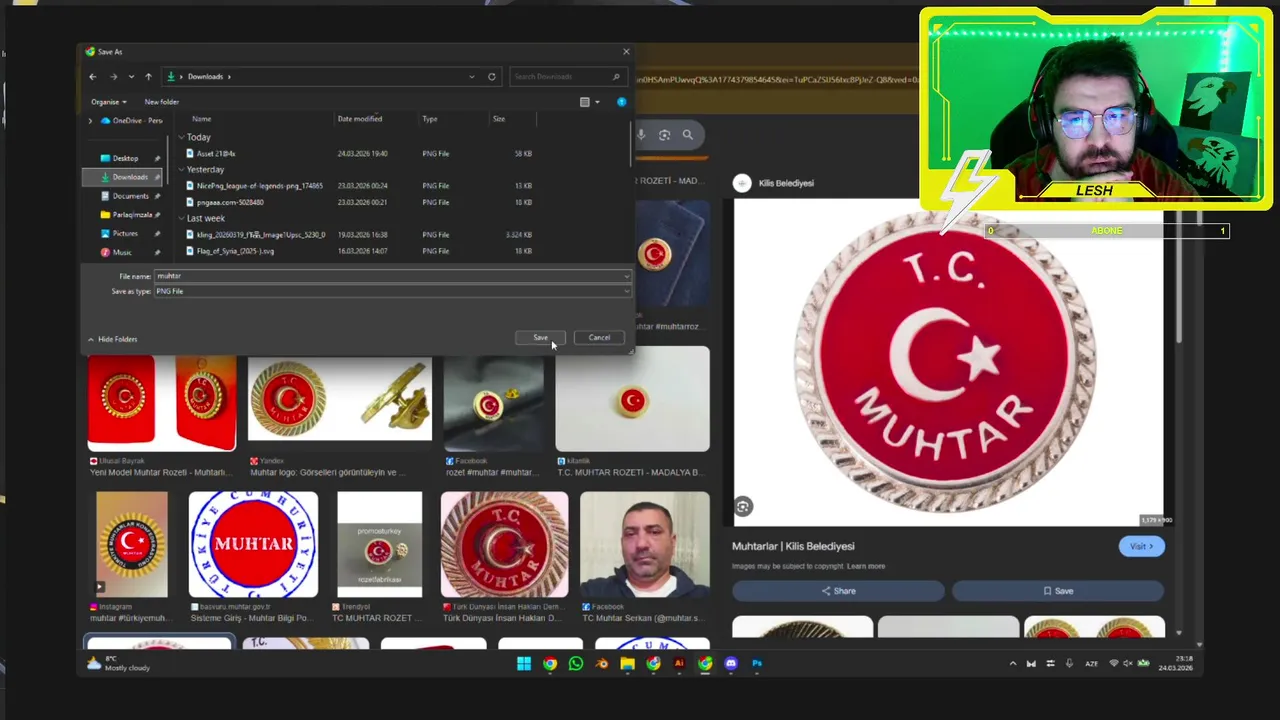The height and width of the screenshot is (720, 1280).
Task: Sort files by Size column
Action: coord(499,119)
